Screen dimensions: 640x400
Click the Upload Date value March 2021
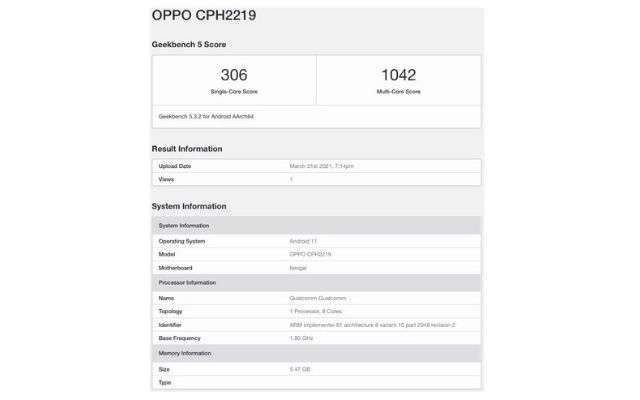tap(321, 166)
